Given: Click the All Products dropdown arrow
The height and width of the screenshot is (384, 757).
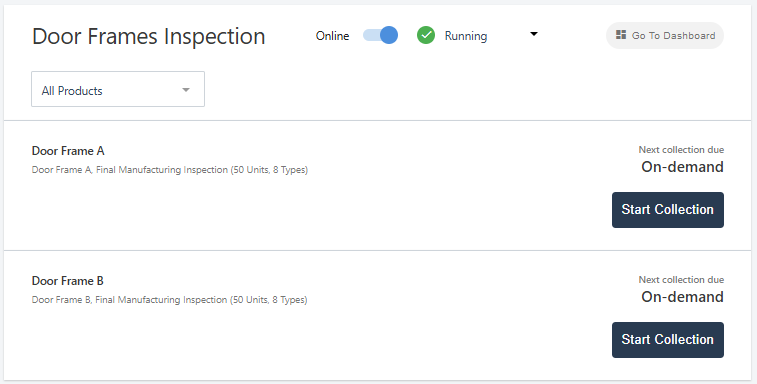Looking at the screenshot, I should [186, 90].
